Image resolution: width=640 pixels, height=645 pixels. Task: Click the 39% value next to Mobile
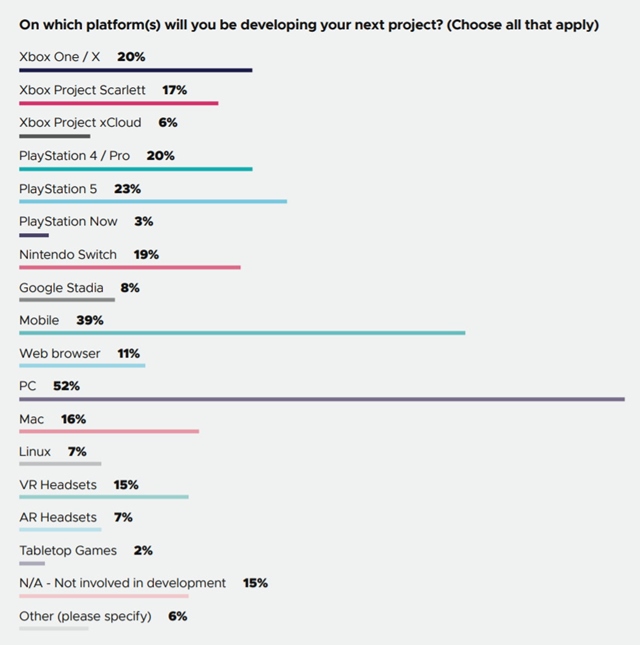click(90, 320)
